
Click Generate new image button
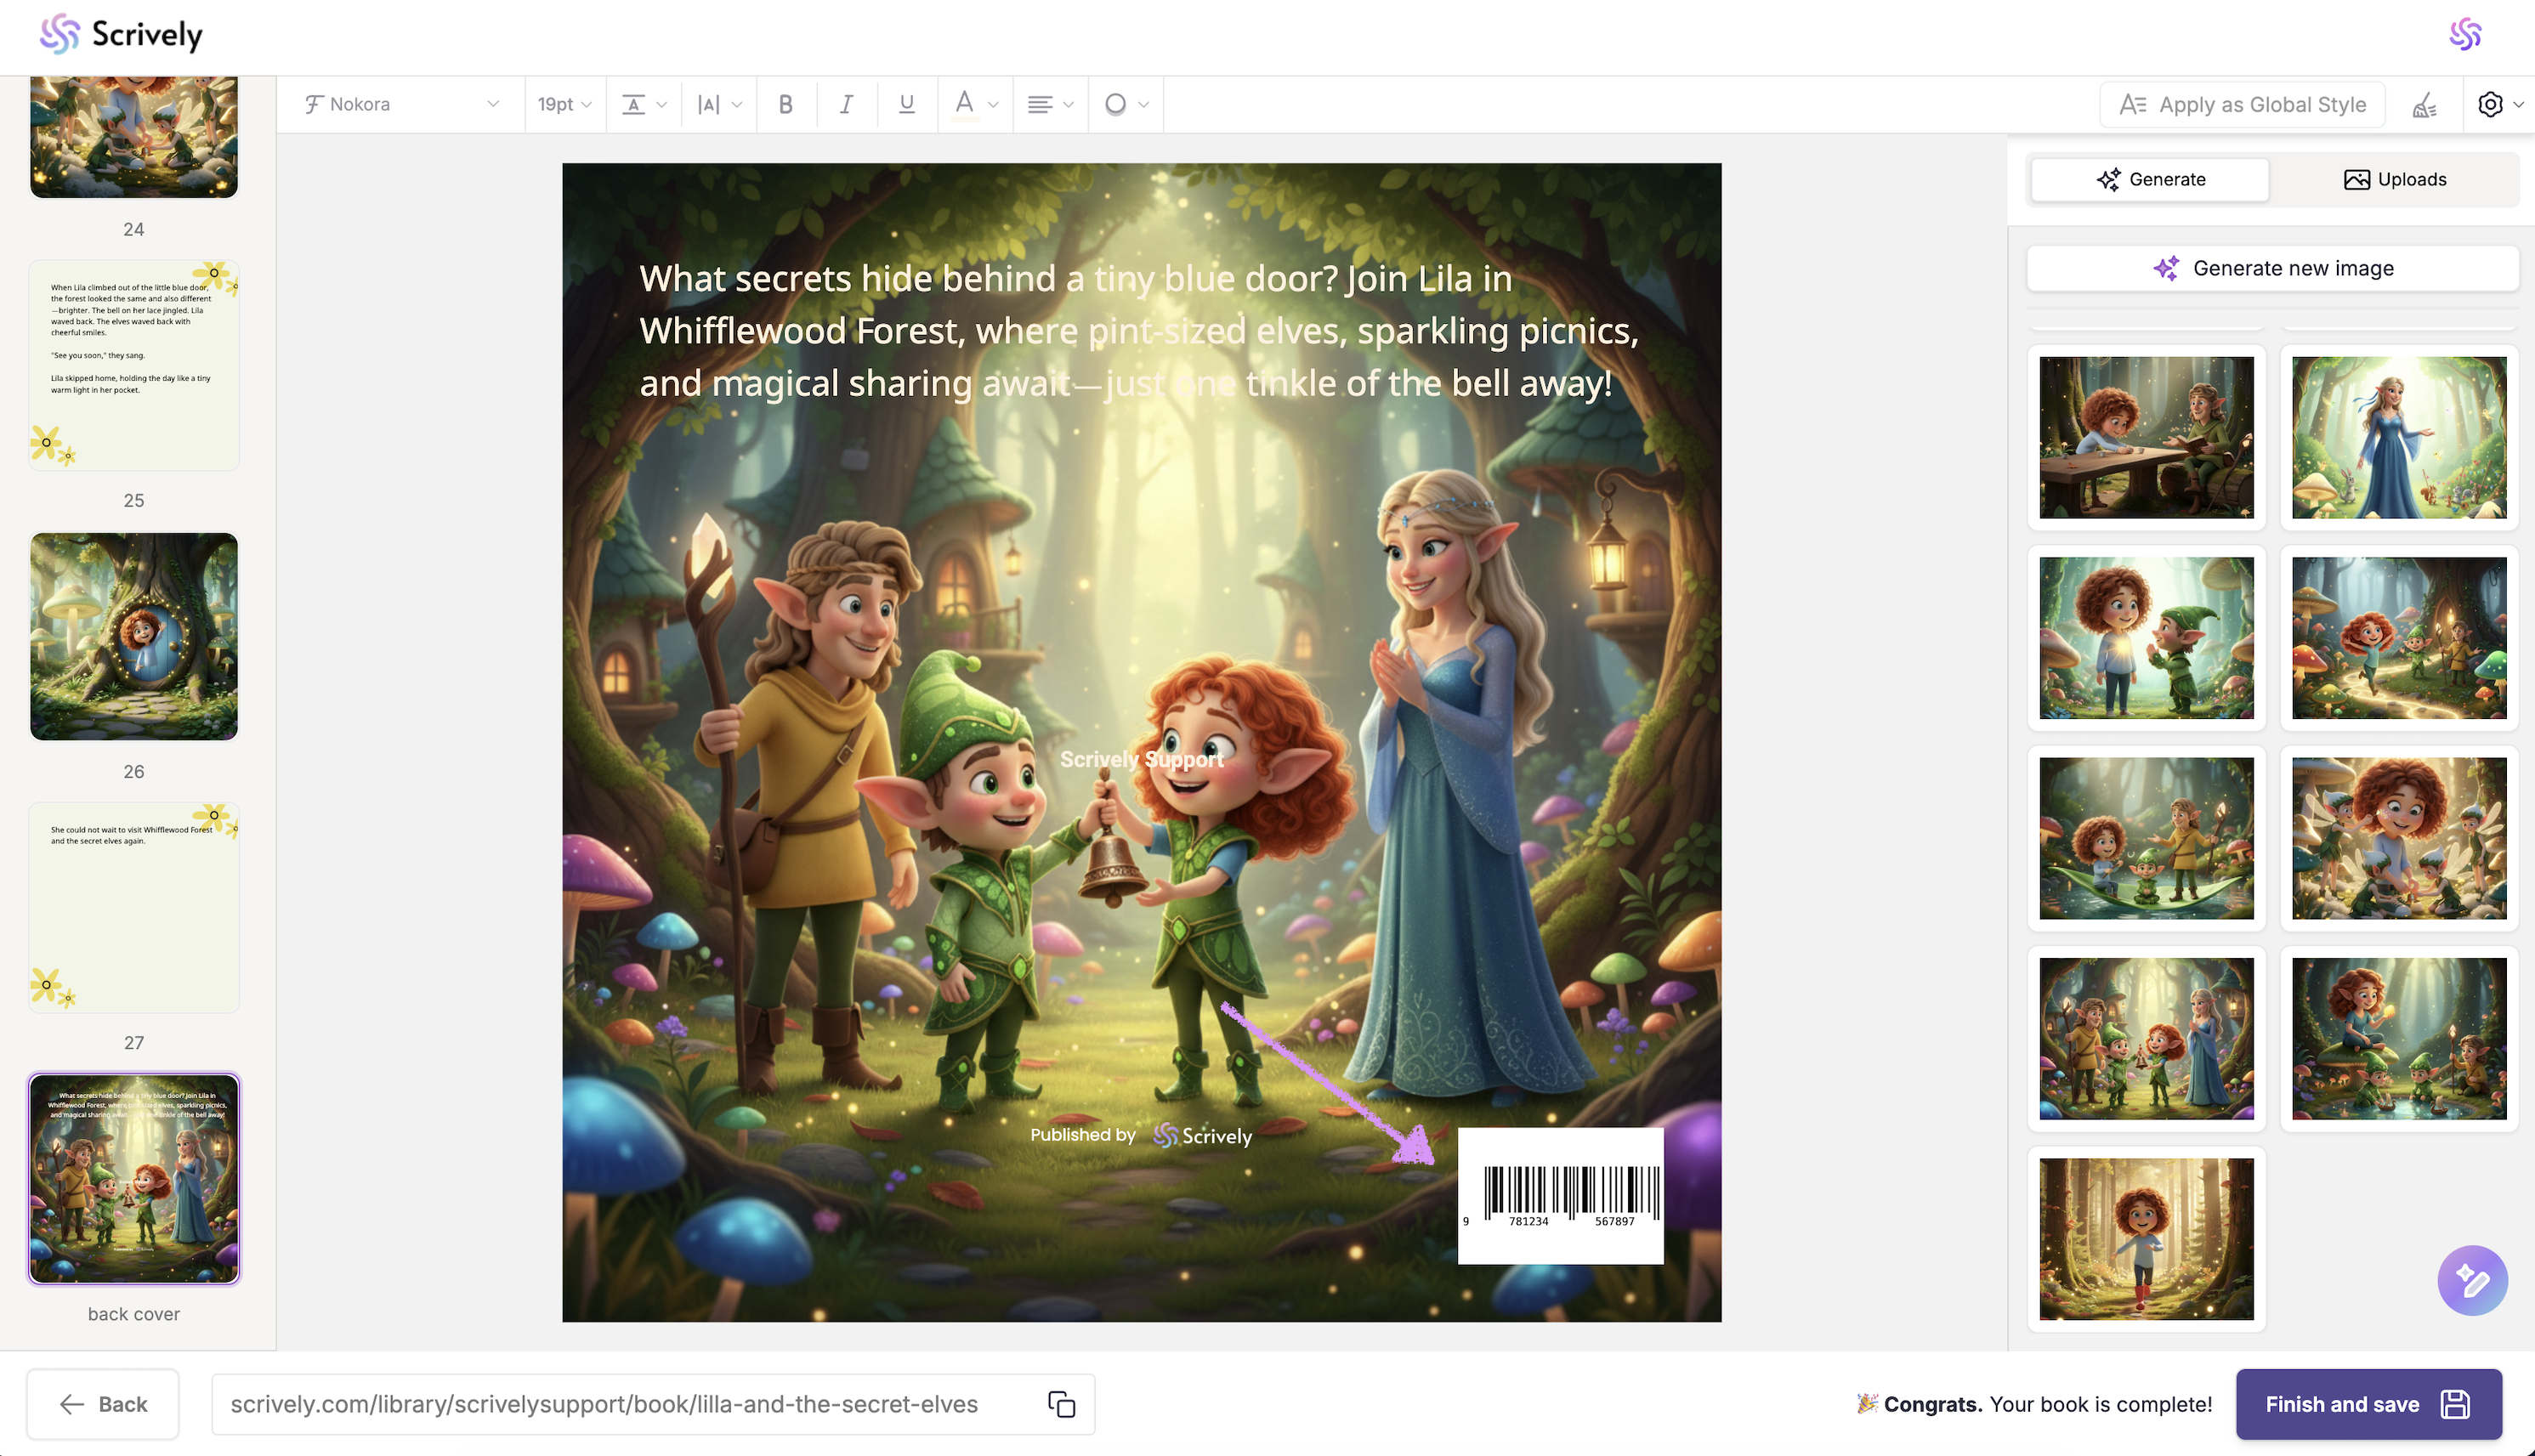point(2272,268)
